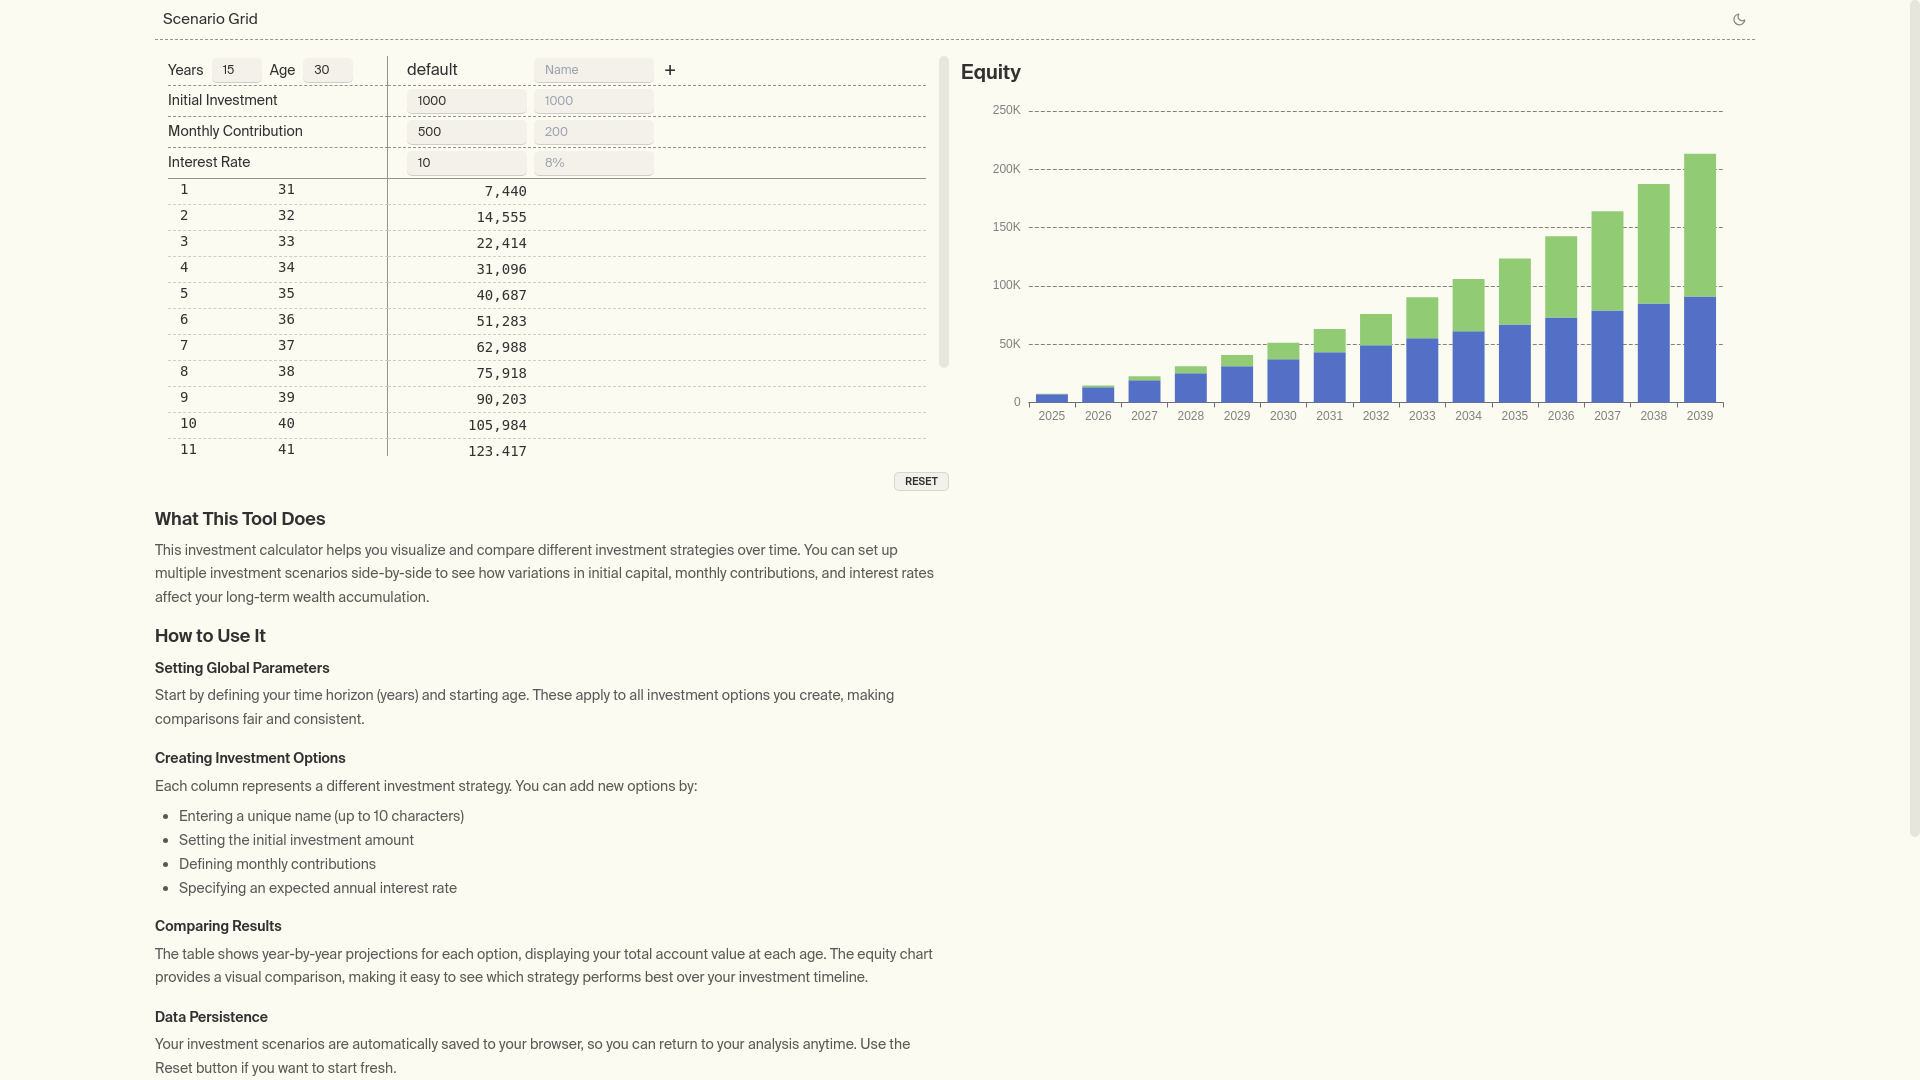Image resolution: width=1920 pixels, height=1080 pixels.
Task: Click the default scenario column header
Action: tap(432, 70)
